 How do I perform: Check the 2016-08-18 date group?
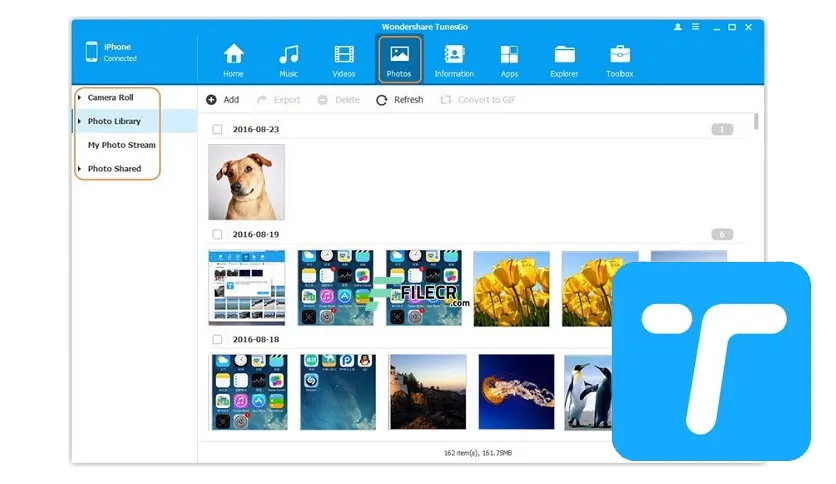coord(217,339)
